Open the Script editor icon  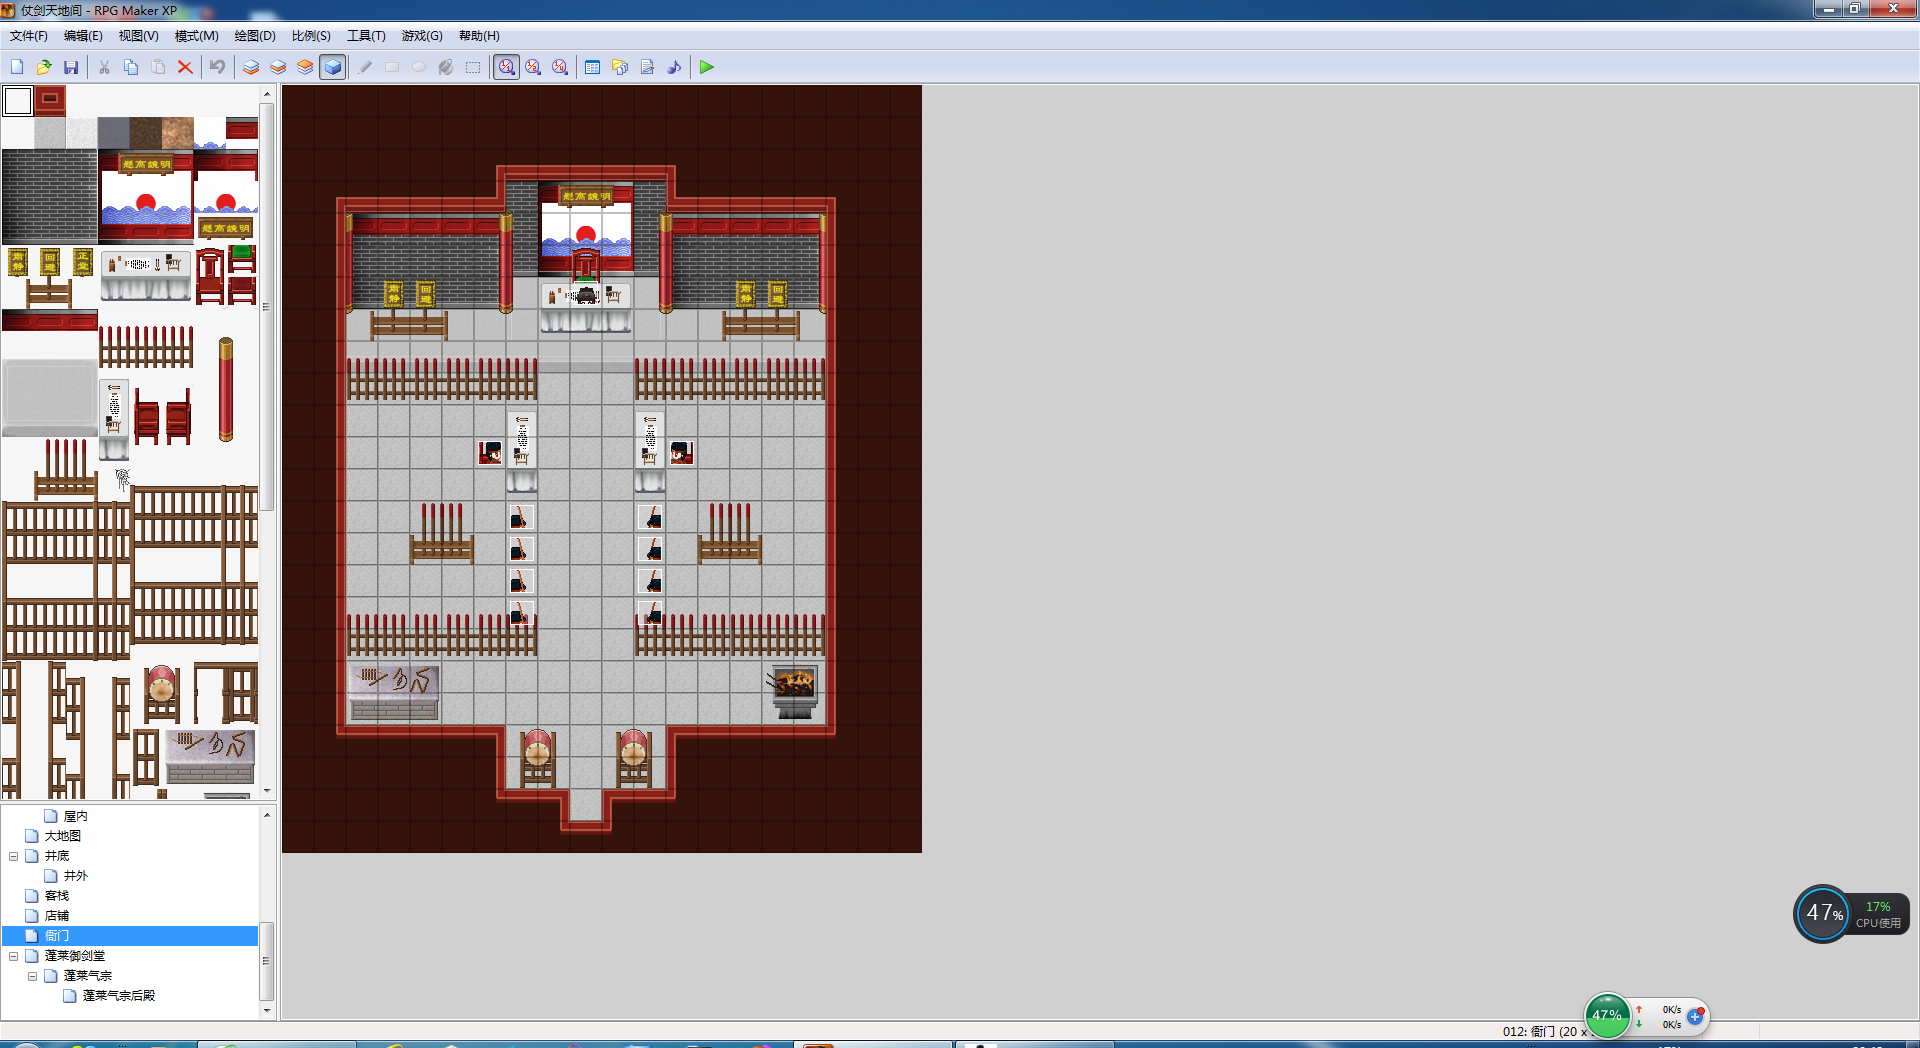647,67
